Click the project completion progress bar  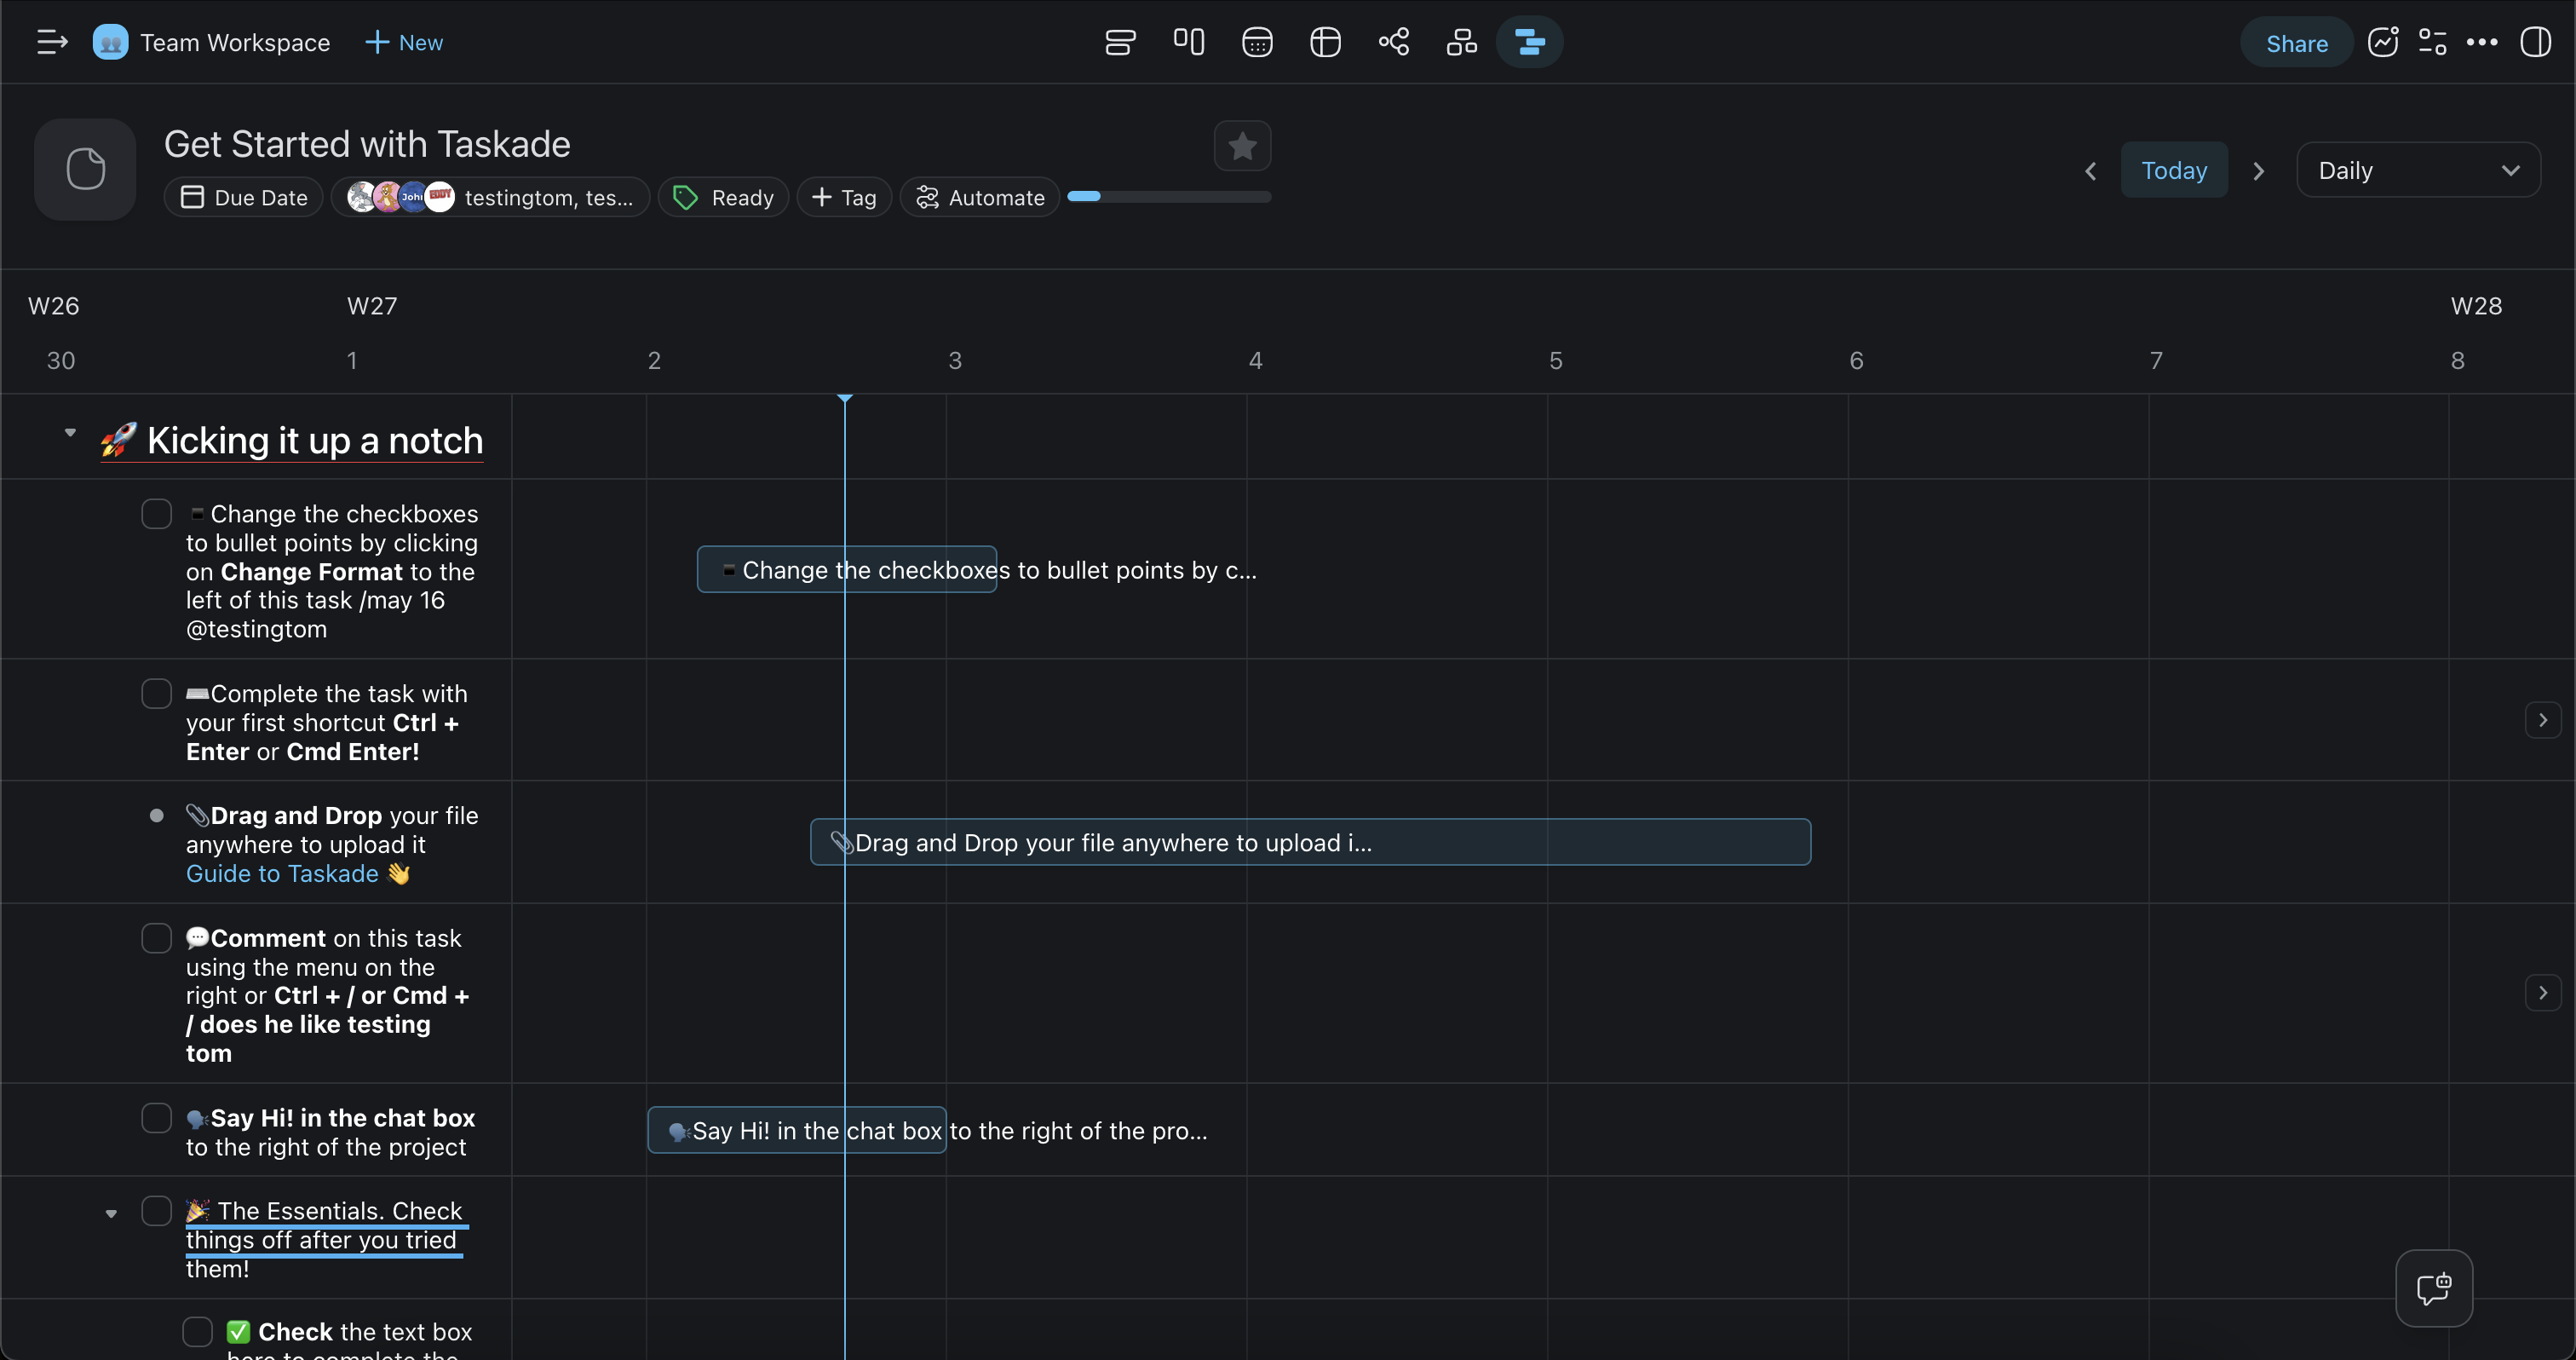tap(1168, 197)
